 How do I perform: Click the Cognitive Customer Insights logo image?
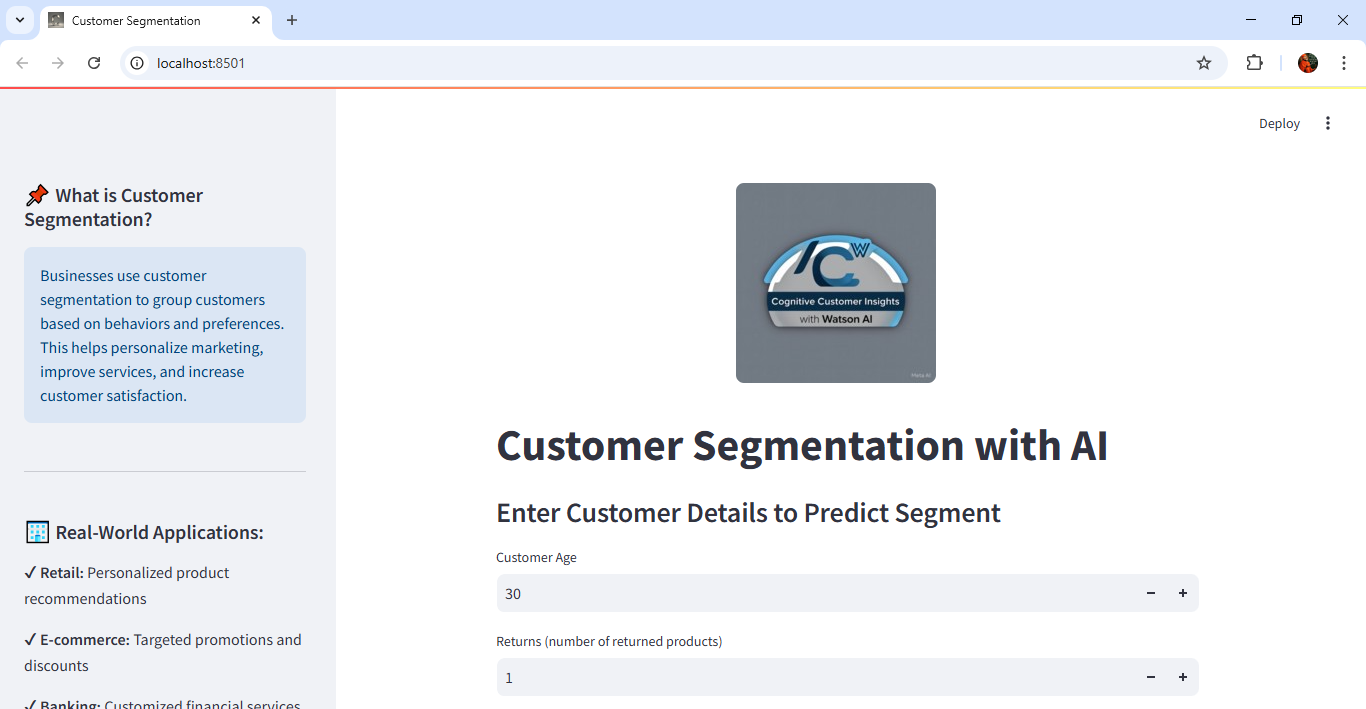pyautogui.click(x=835, y=283)
